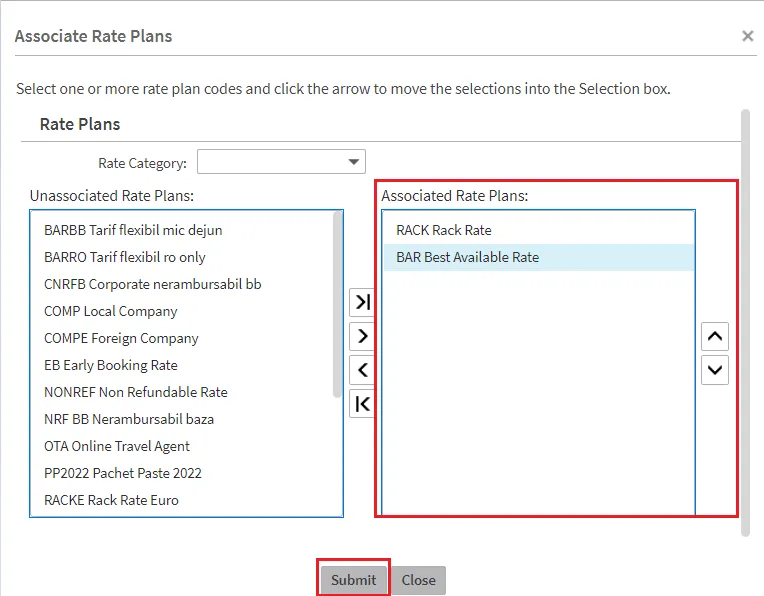Click the move-all-left arrow icon
The height and width of the screenshot is (596, 764).
click(363, 404)
